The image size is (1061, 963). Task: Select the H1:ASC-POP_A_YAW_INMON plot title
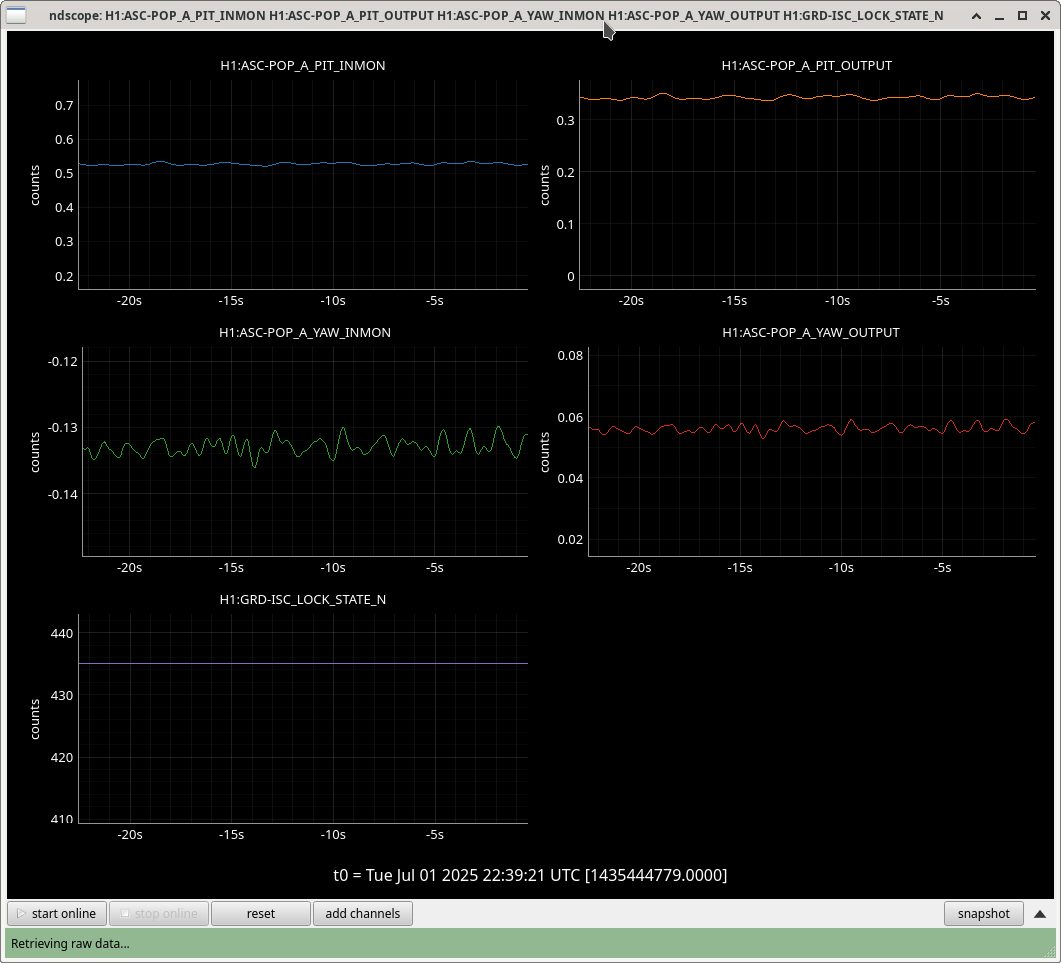coord(304,332)
